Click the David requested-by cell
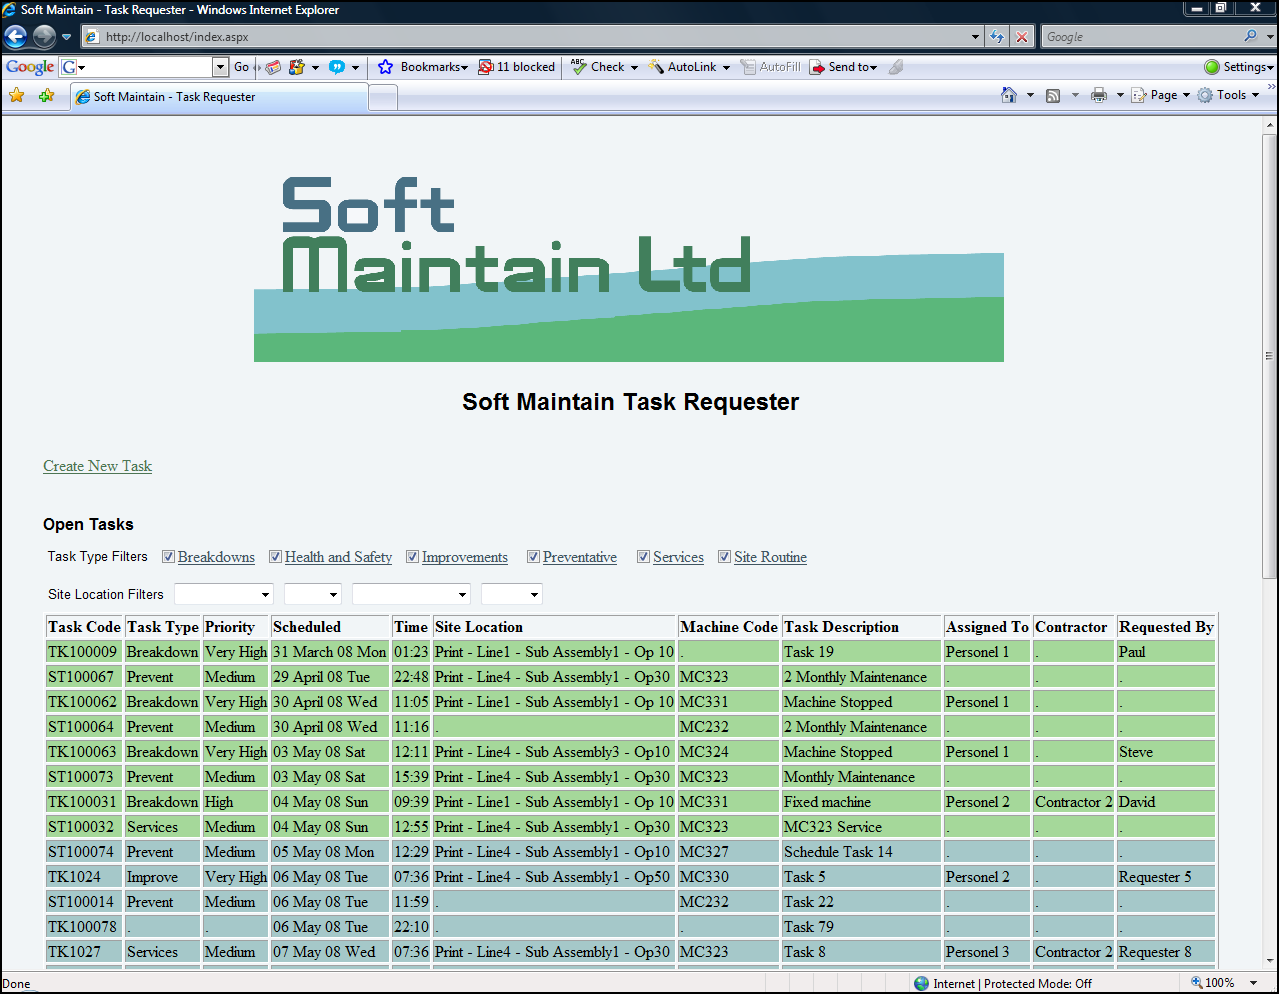Screen dimensions: 1279x994 coord(1166,802)
